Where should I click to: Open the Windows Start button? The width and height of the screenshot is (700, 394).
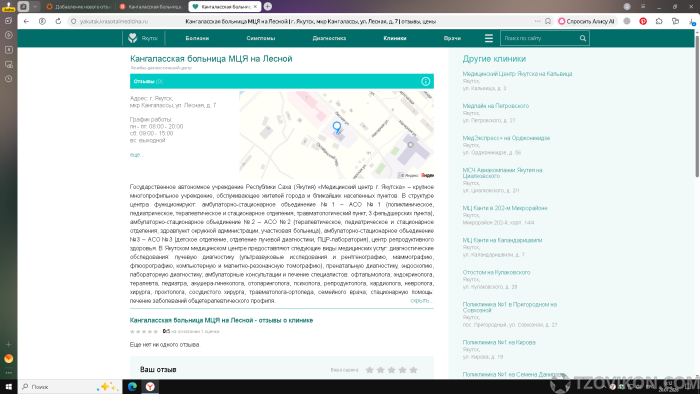pos(8,386)
